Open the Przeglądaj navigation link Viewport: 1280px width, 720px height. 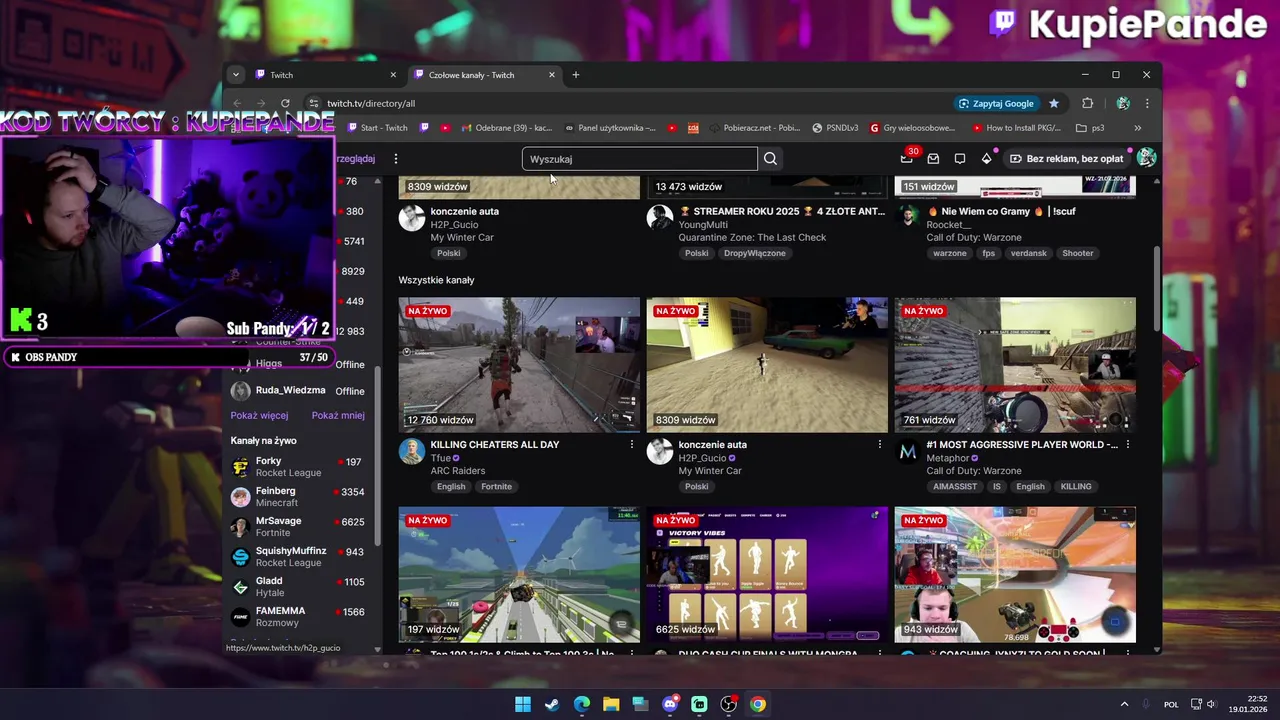(355, 159)
